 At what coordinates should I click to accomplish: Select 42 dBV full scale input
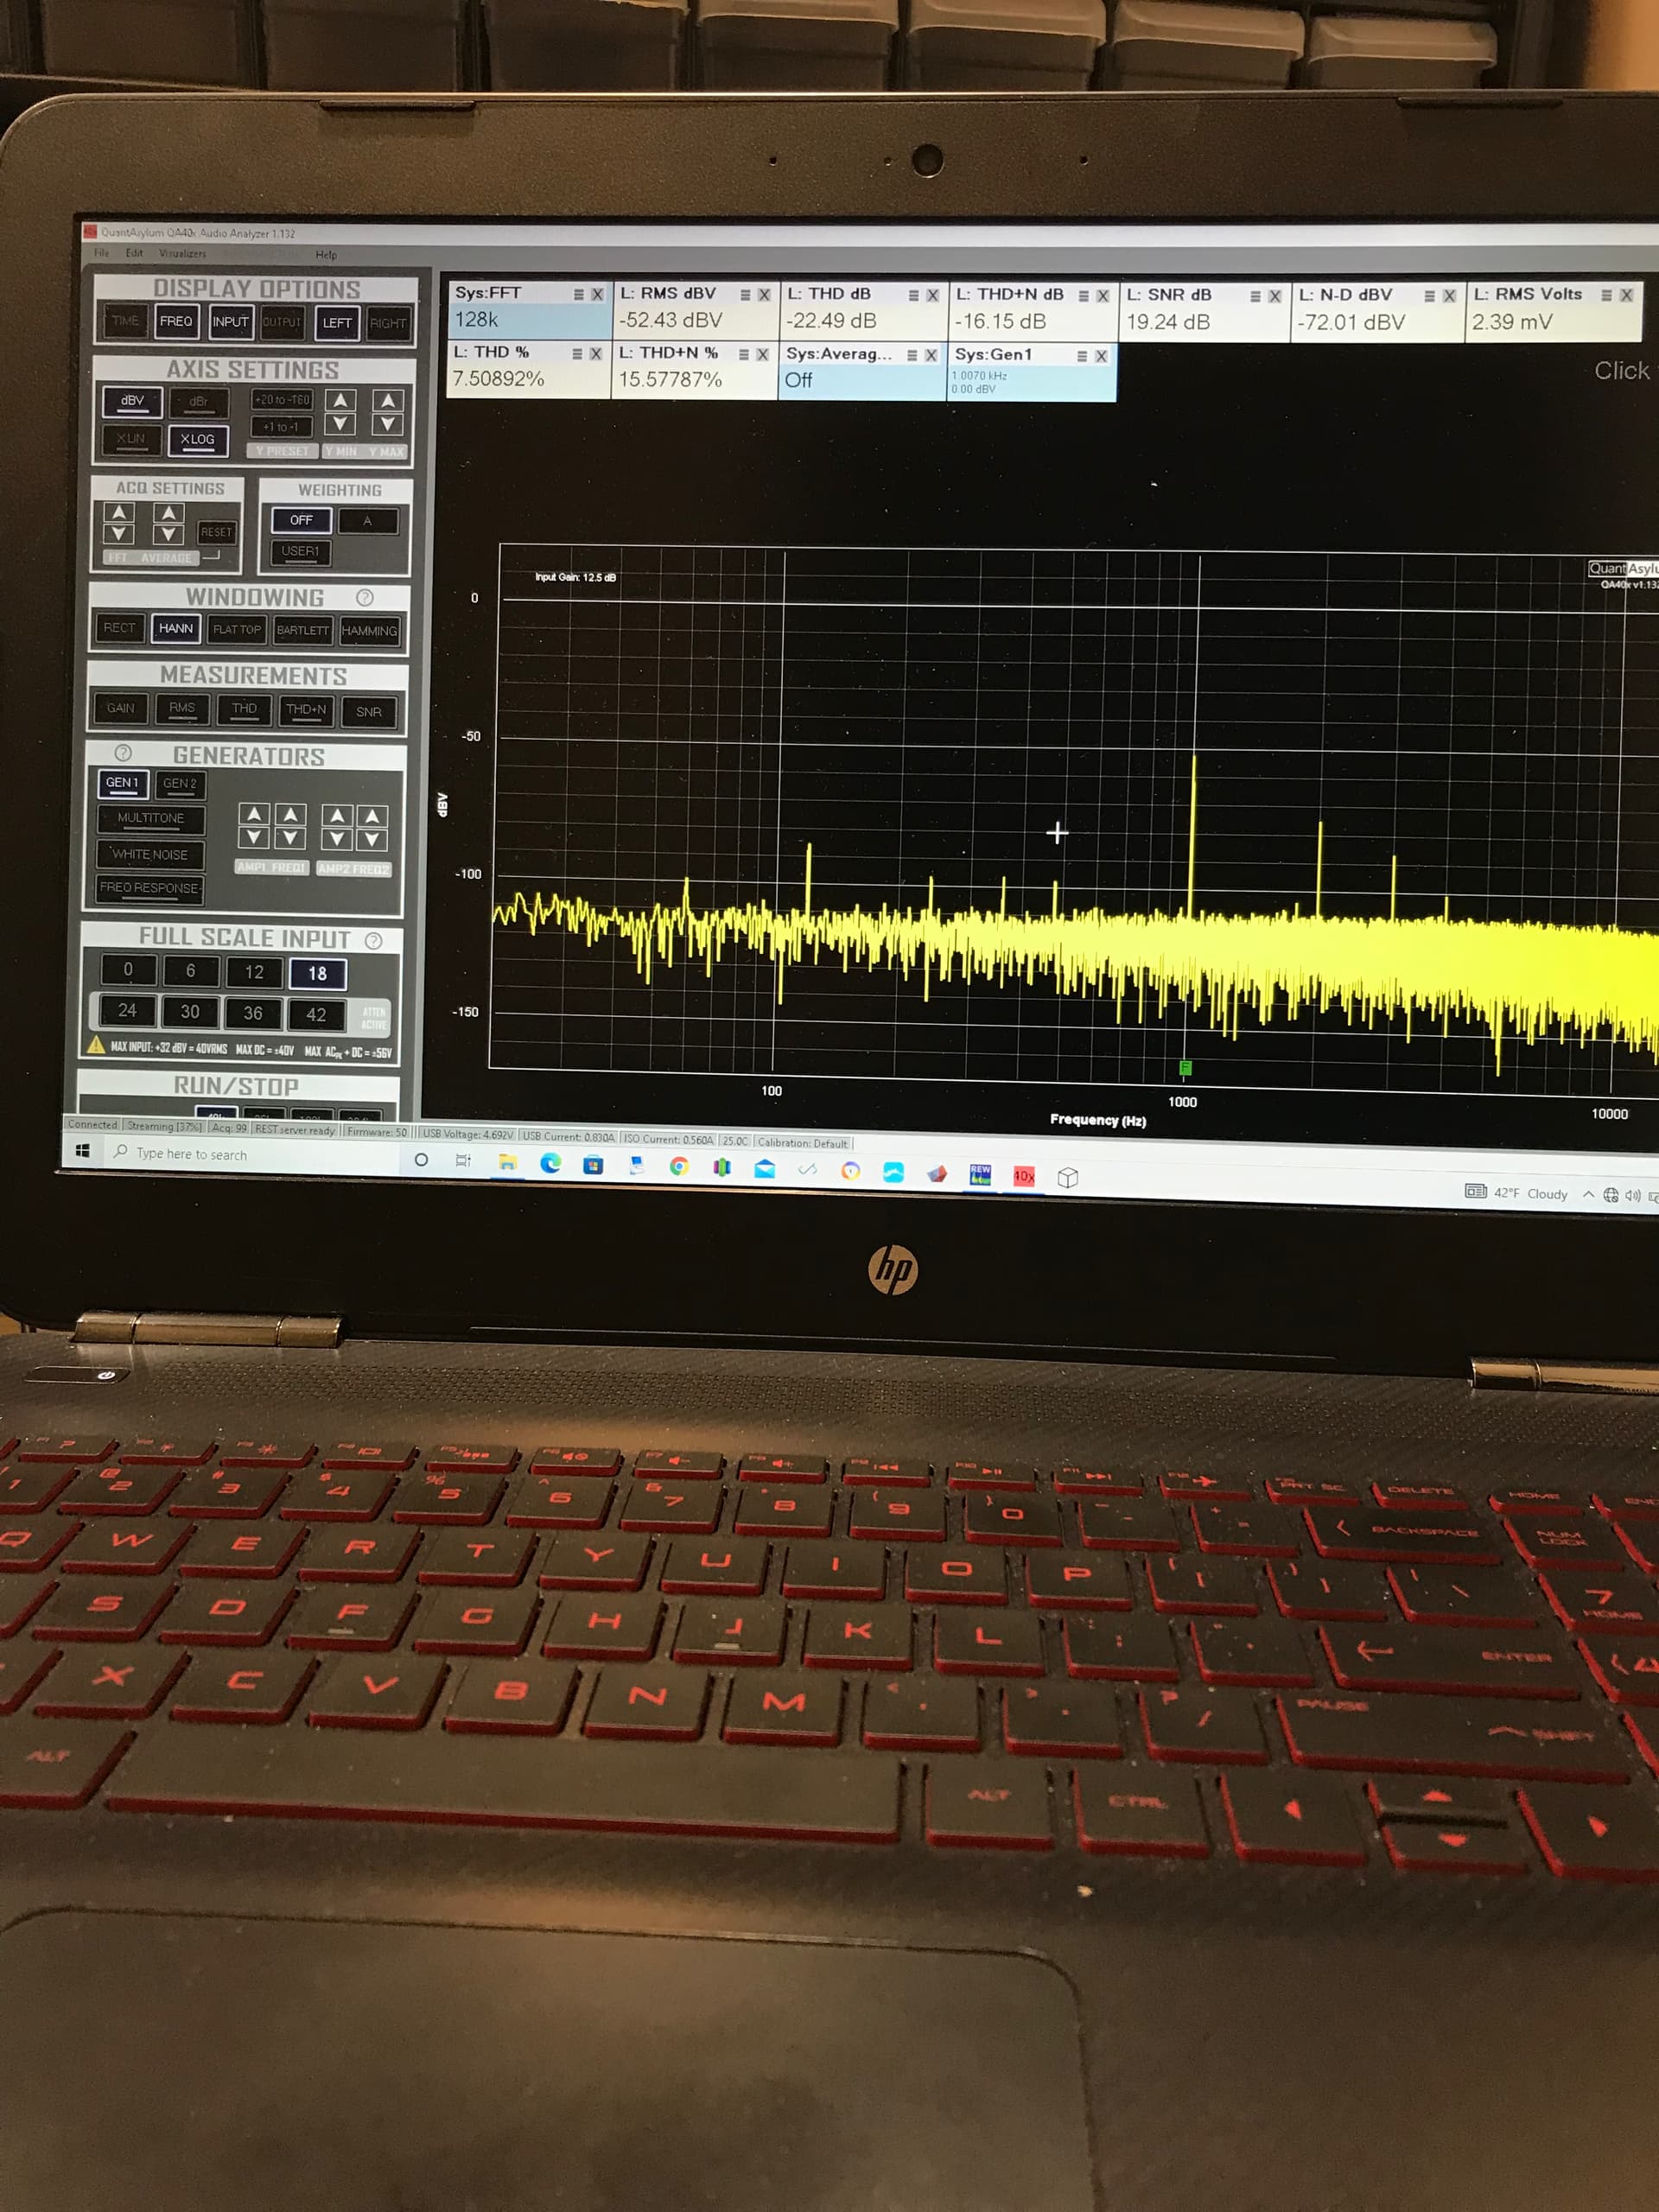click(x=316, y=1014)
